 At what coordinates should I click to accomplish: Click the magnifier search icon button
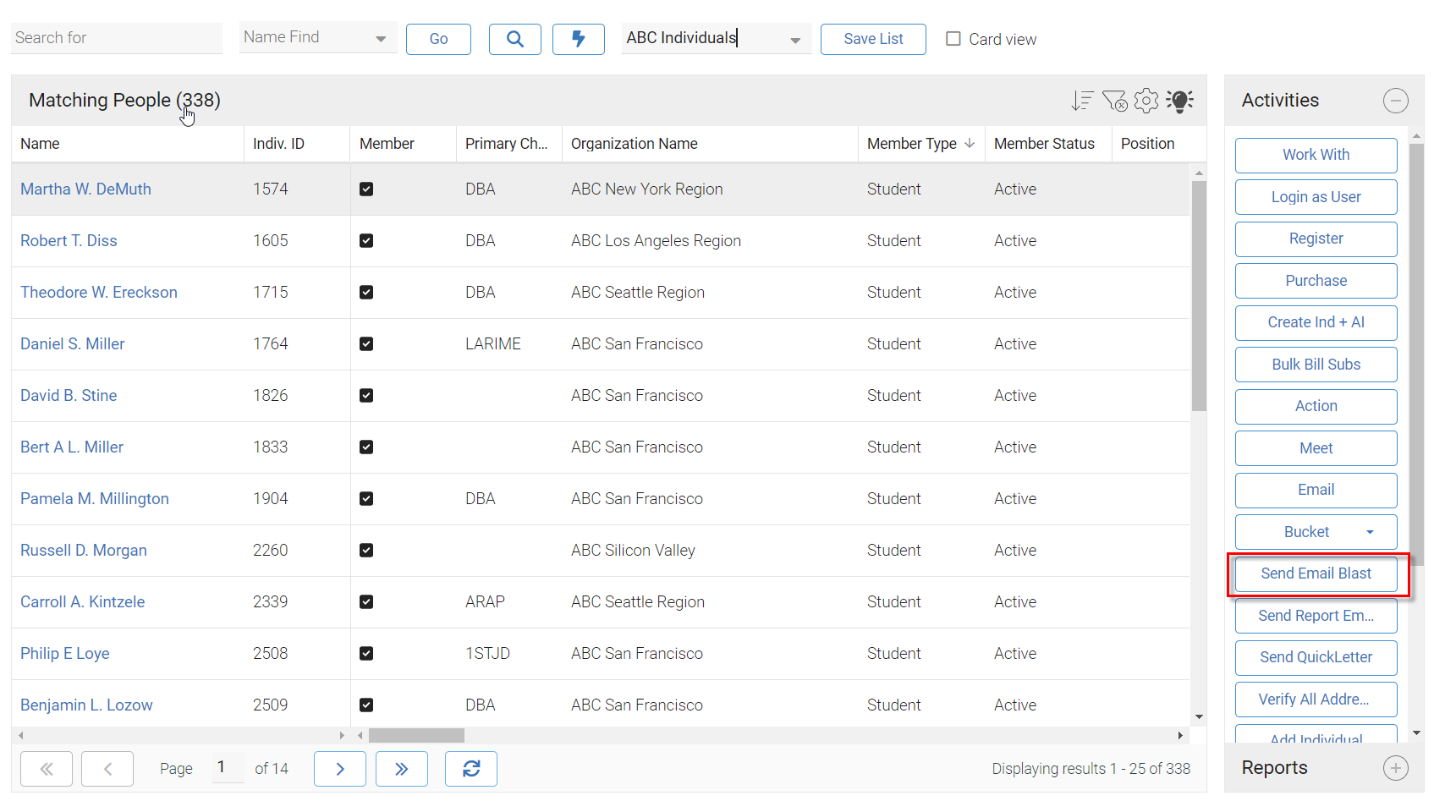coord(515,39)
